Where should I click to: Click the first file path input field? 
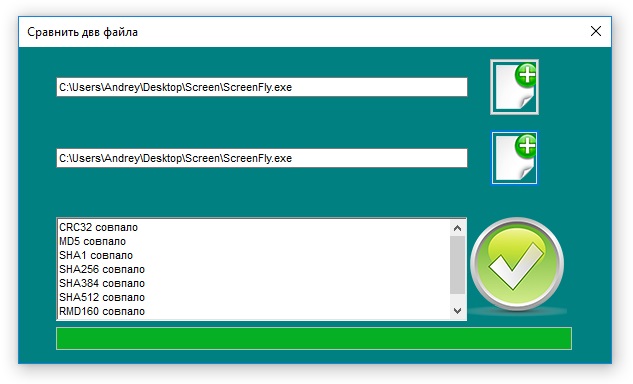coord(262,87)
